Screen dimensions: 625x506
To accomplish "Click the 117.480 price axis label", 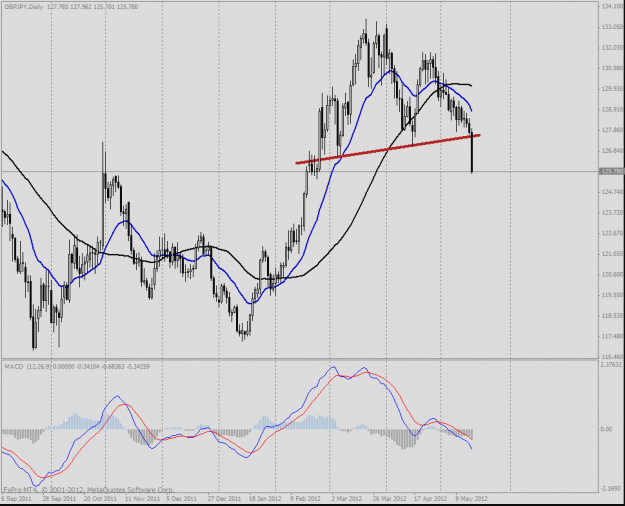I will coord(612,337).
